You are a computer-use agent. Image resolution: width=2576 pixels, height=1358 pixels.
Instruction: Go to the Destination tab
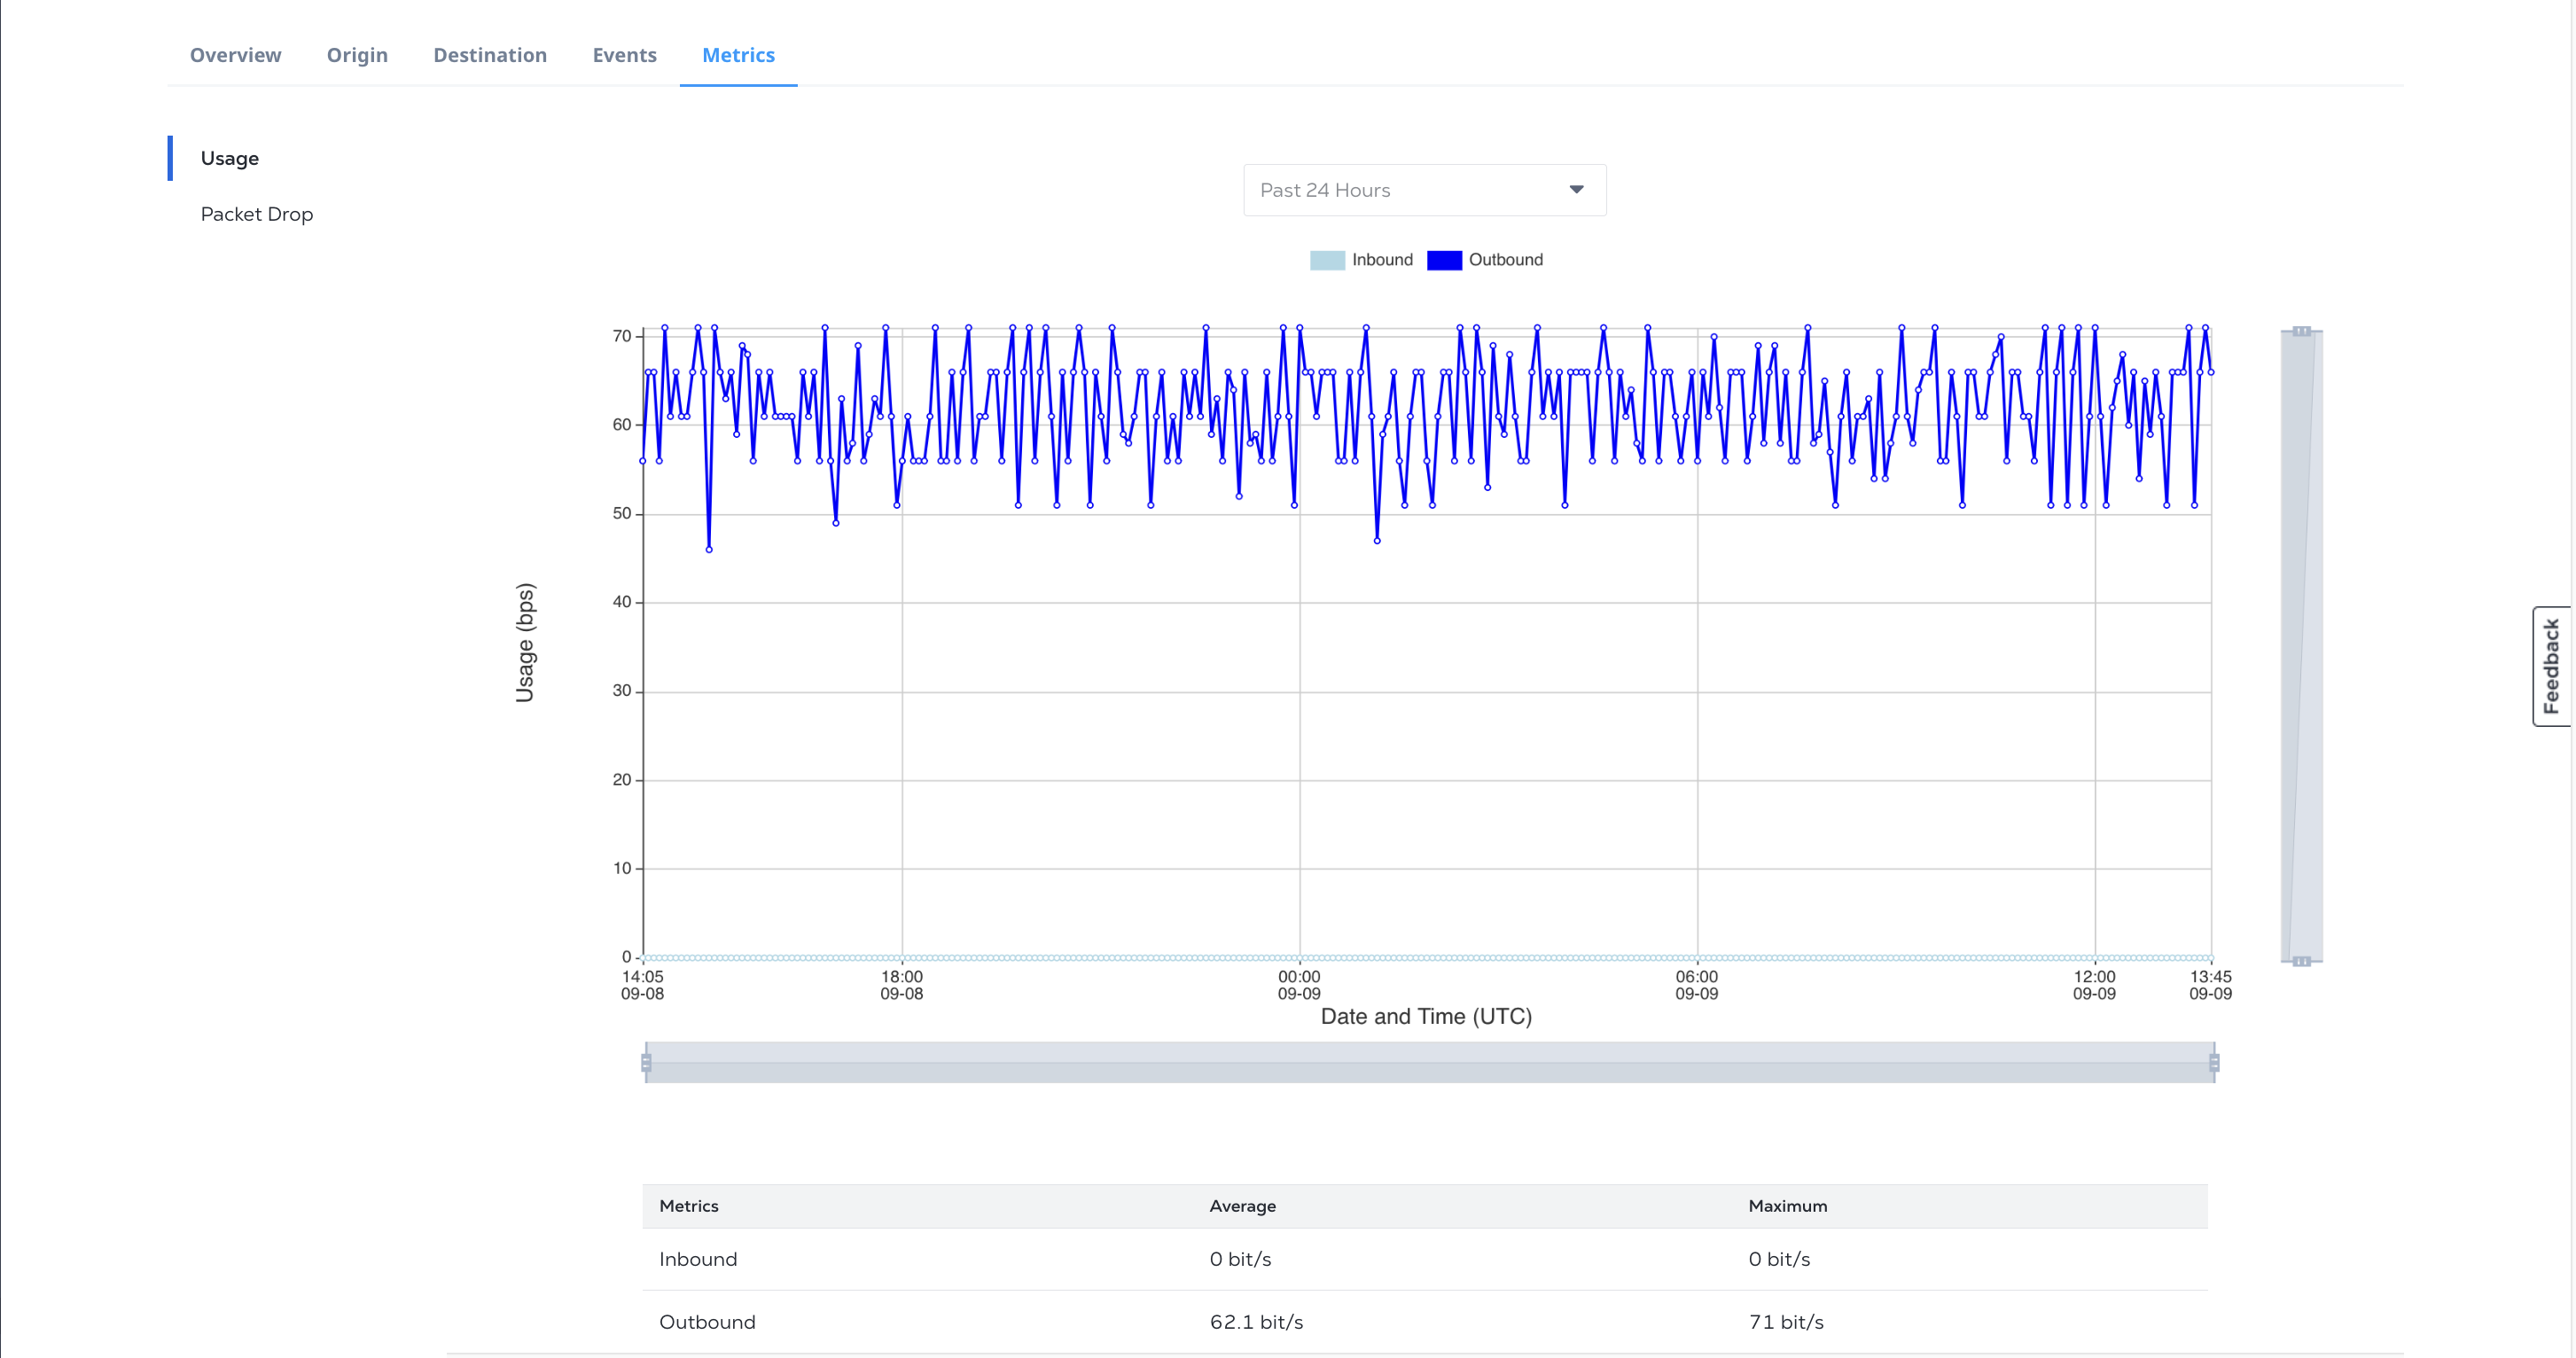click(x=490, y=55)
